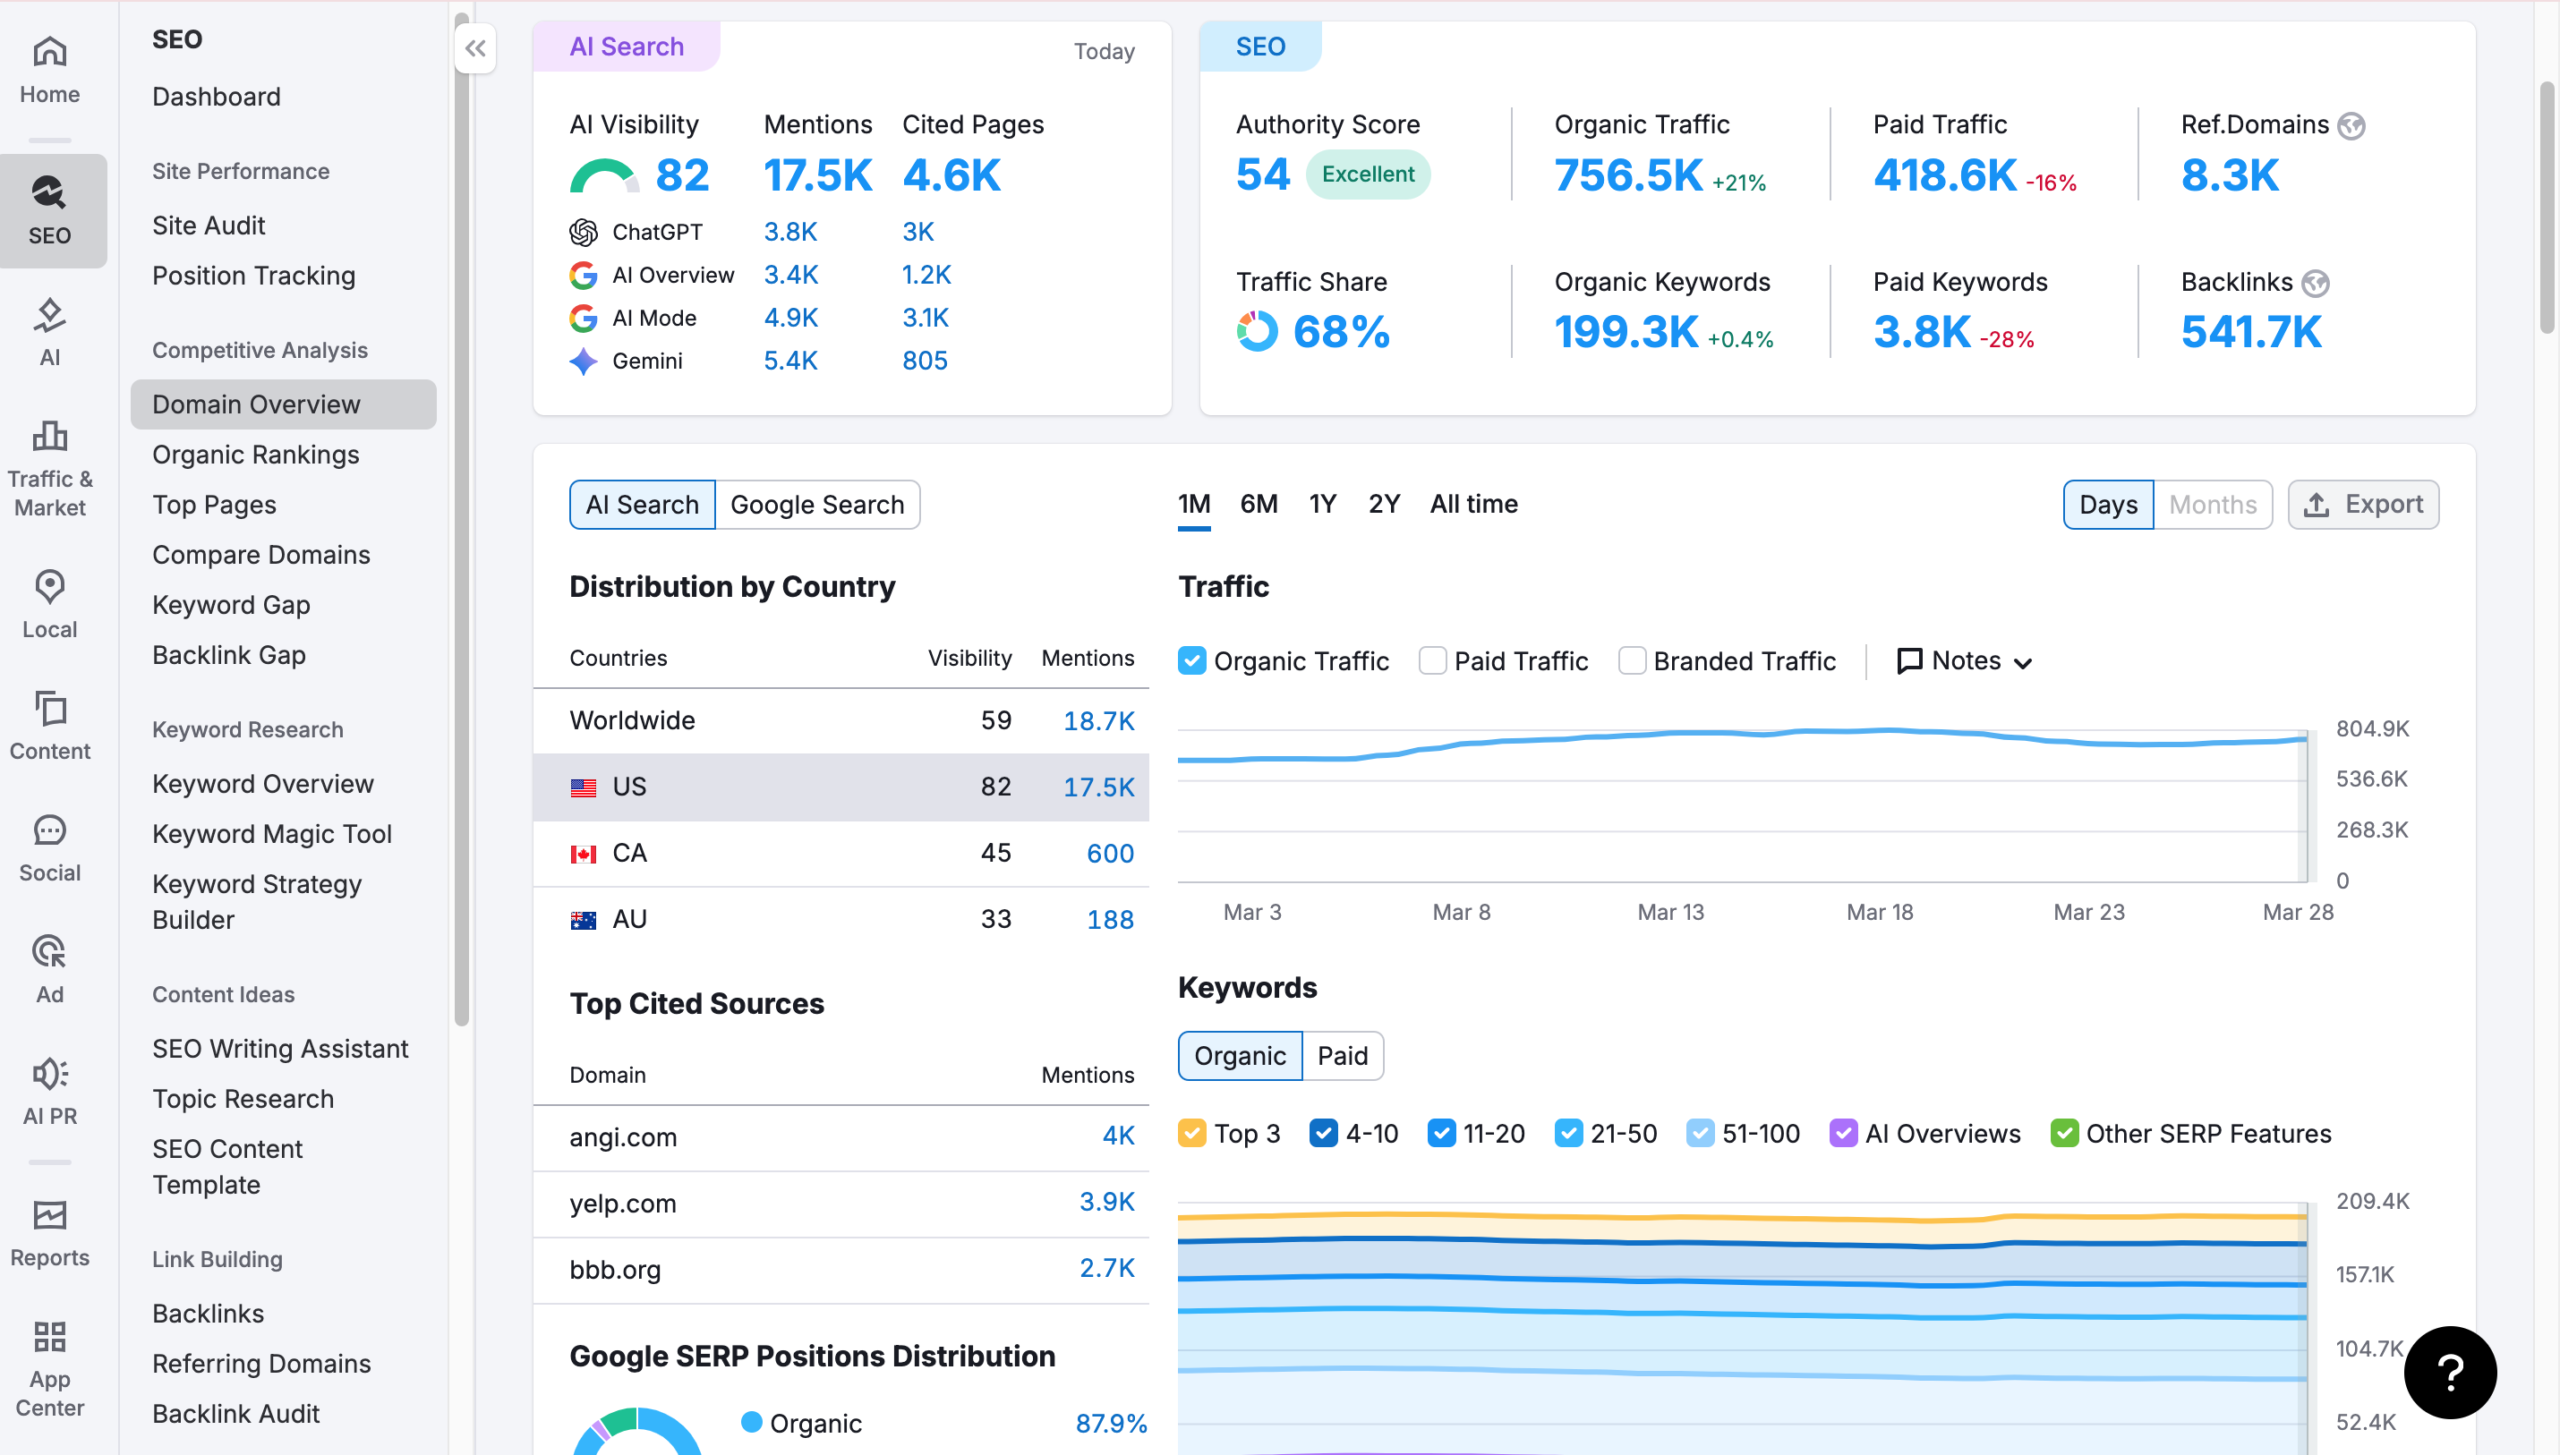2560x1455 pixels.
Task: Open Keyword Magic Tool link
Action: 271,834
